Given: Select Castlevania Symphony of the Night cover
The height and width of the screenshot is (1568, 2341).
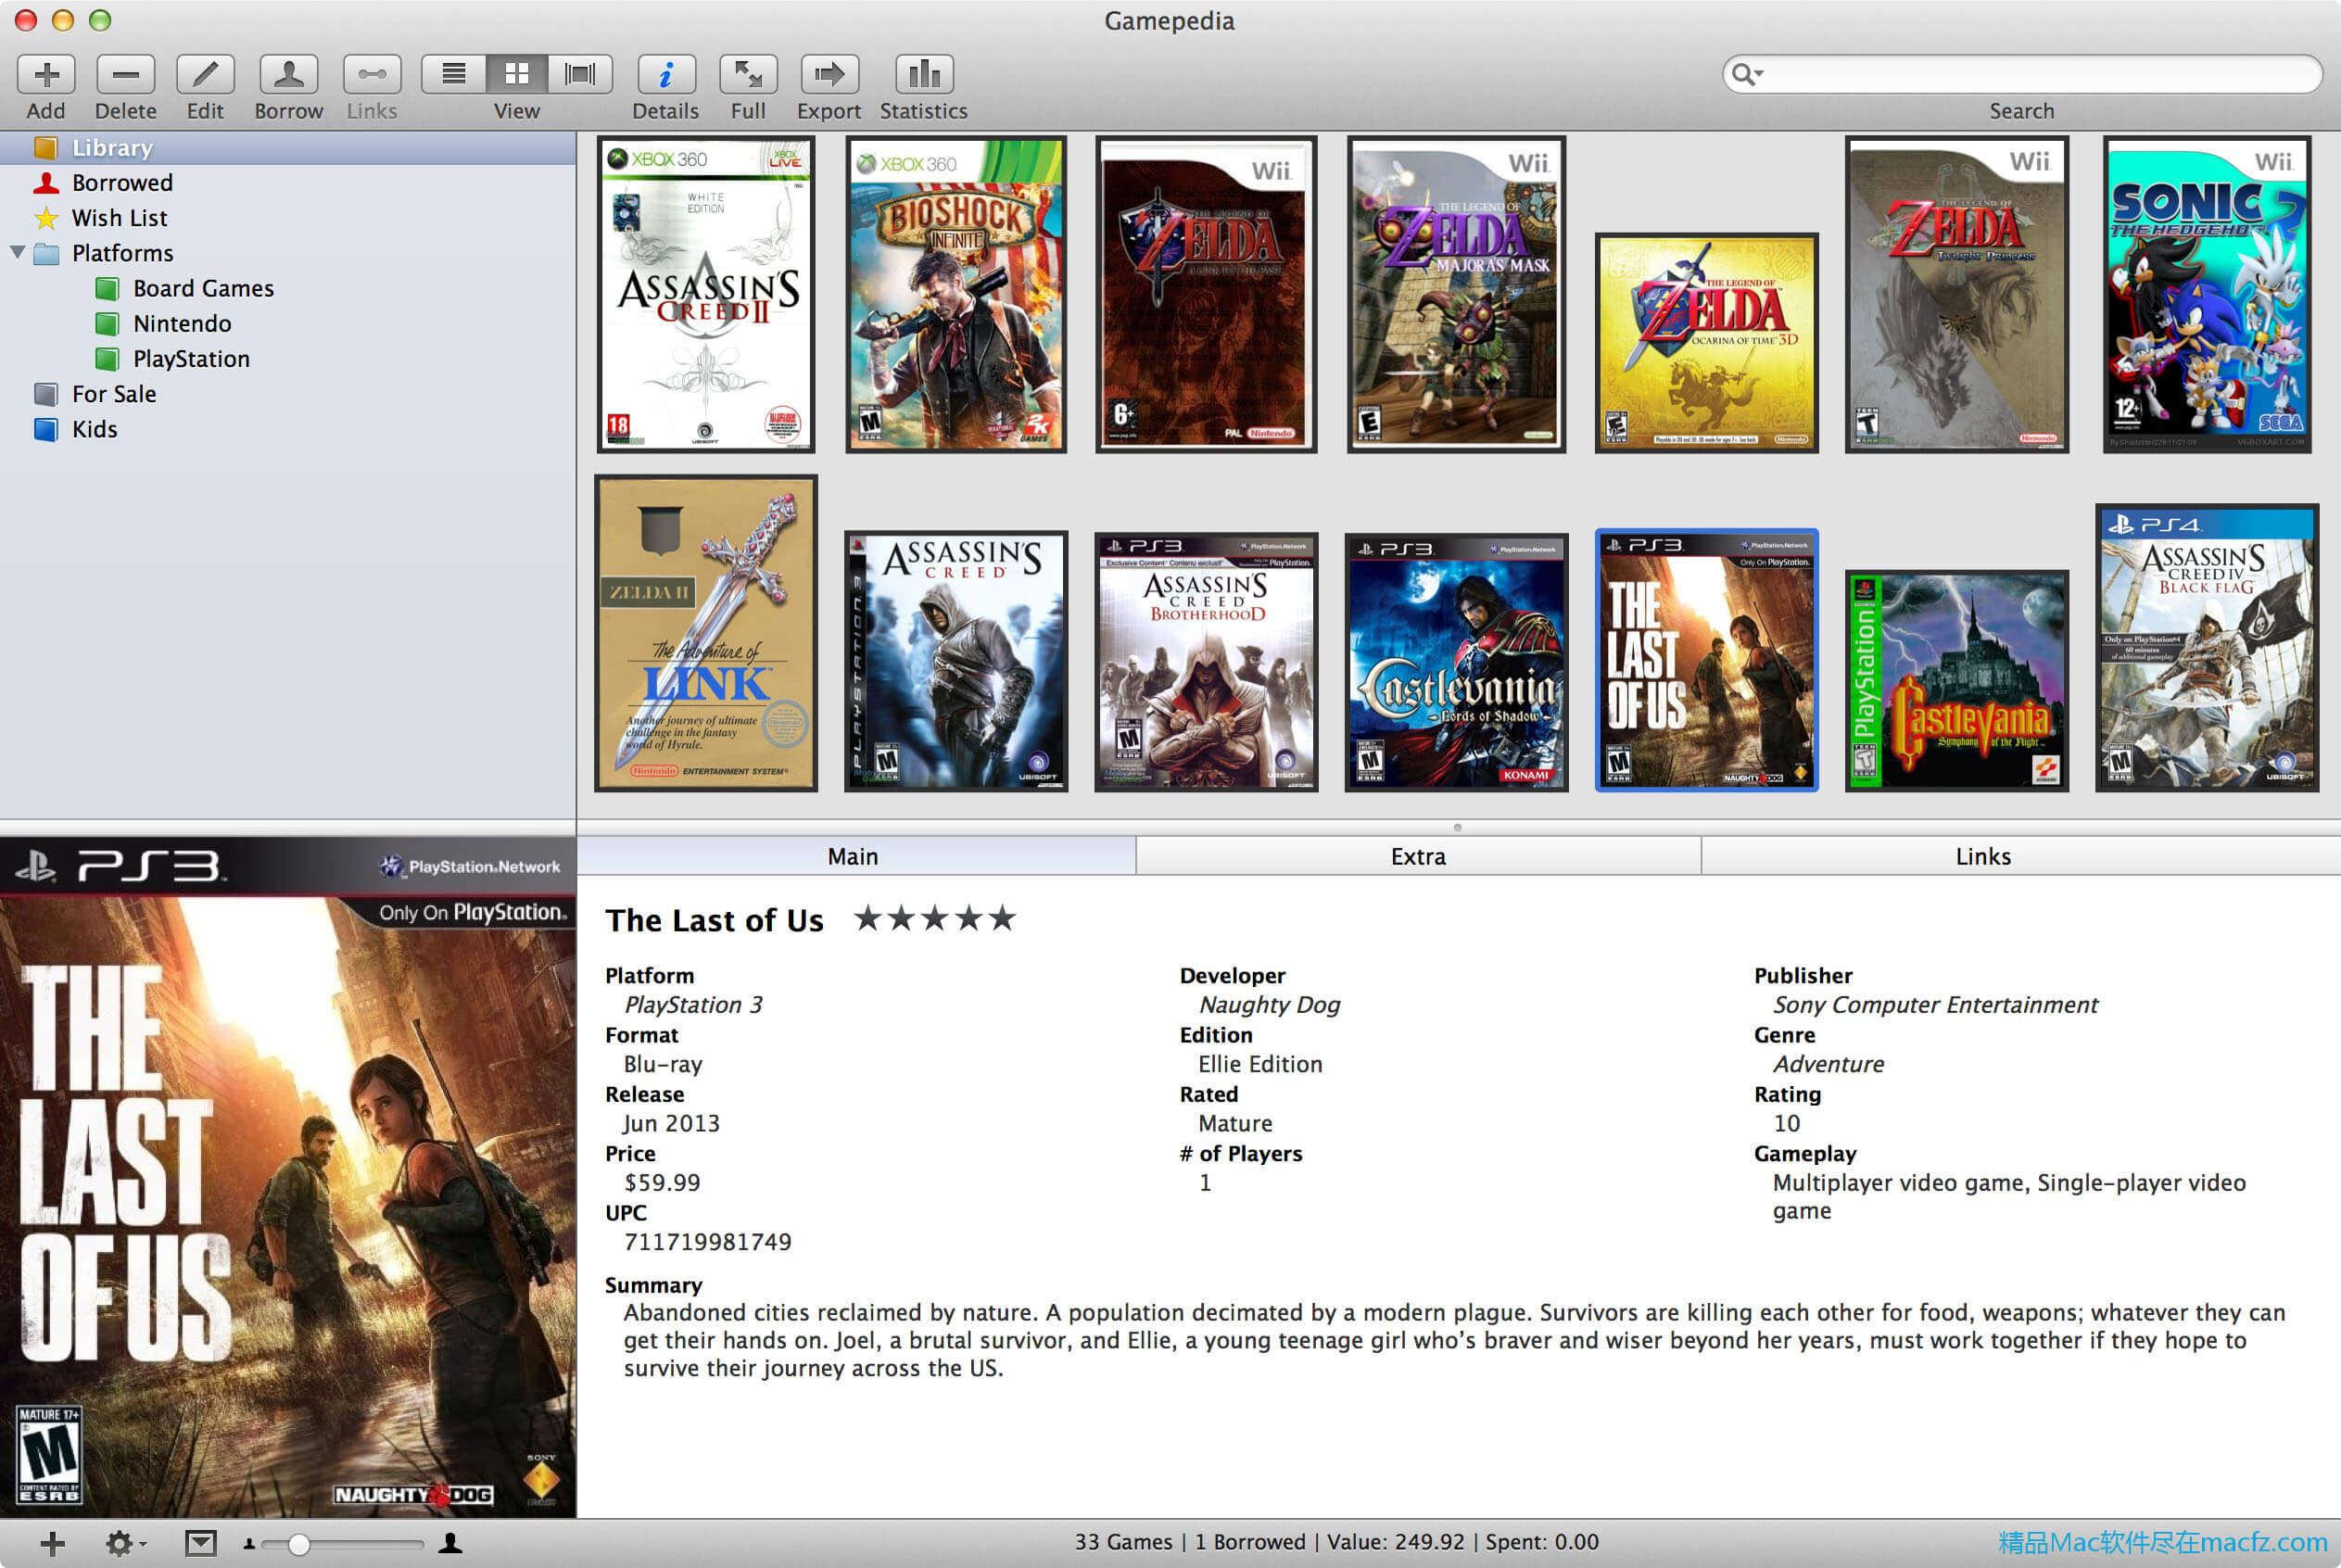Looking at the screenshot, I should [x=1957, y=681].
